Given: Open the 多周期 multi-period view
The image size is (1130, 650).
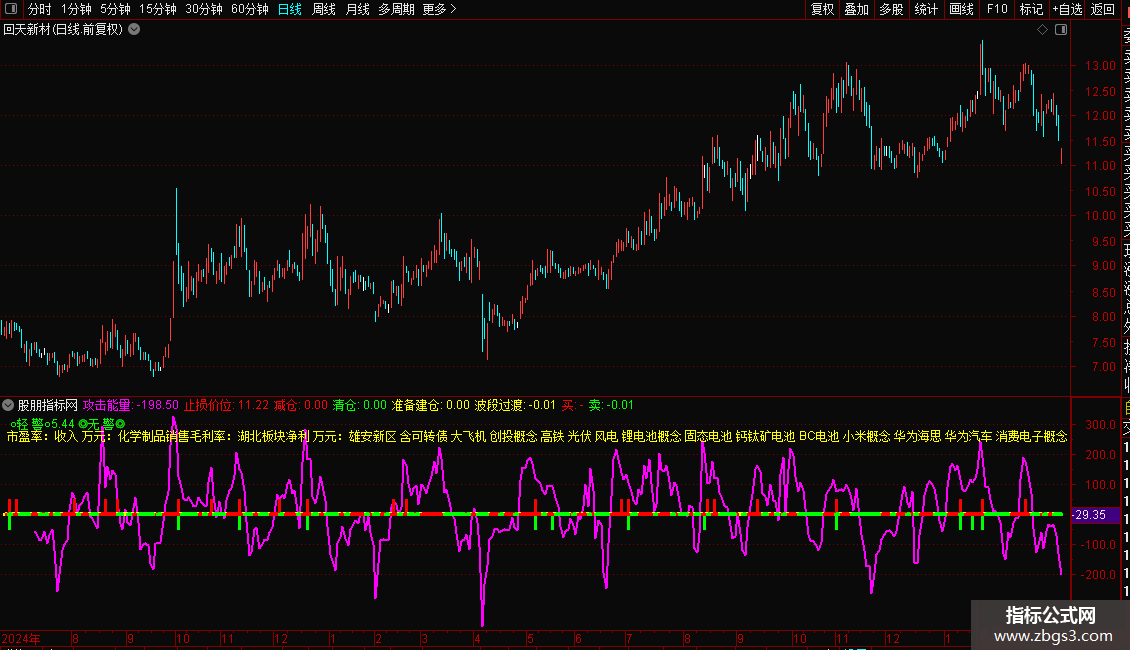Looking at the screenshot, I should pos(397,9).
